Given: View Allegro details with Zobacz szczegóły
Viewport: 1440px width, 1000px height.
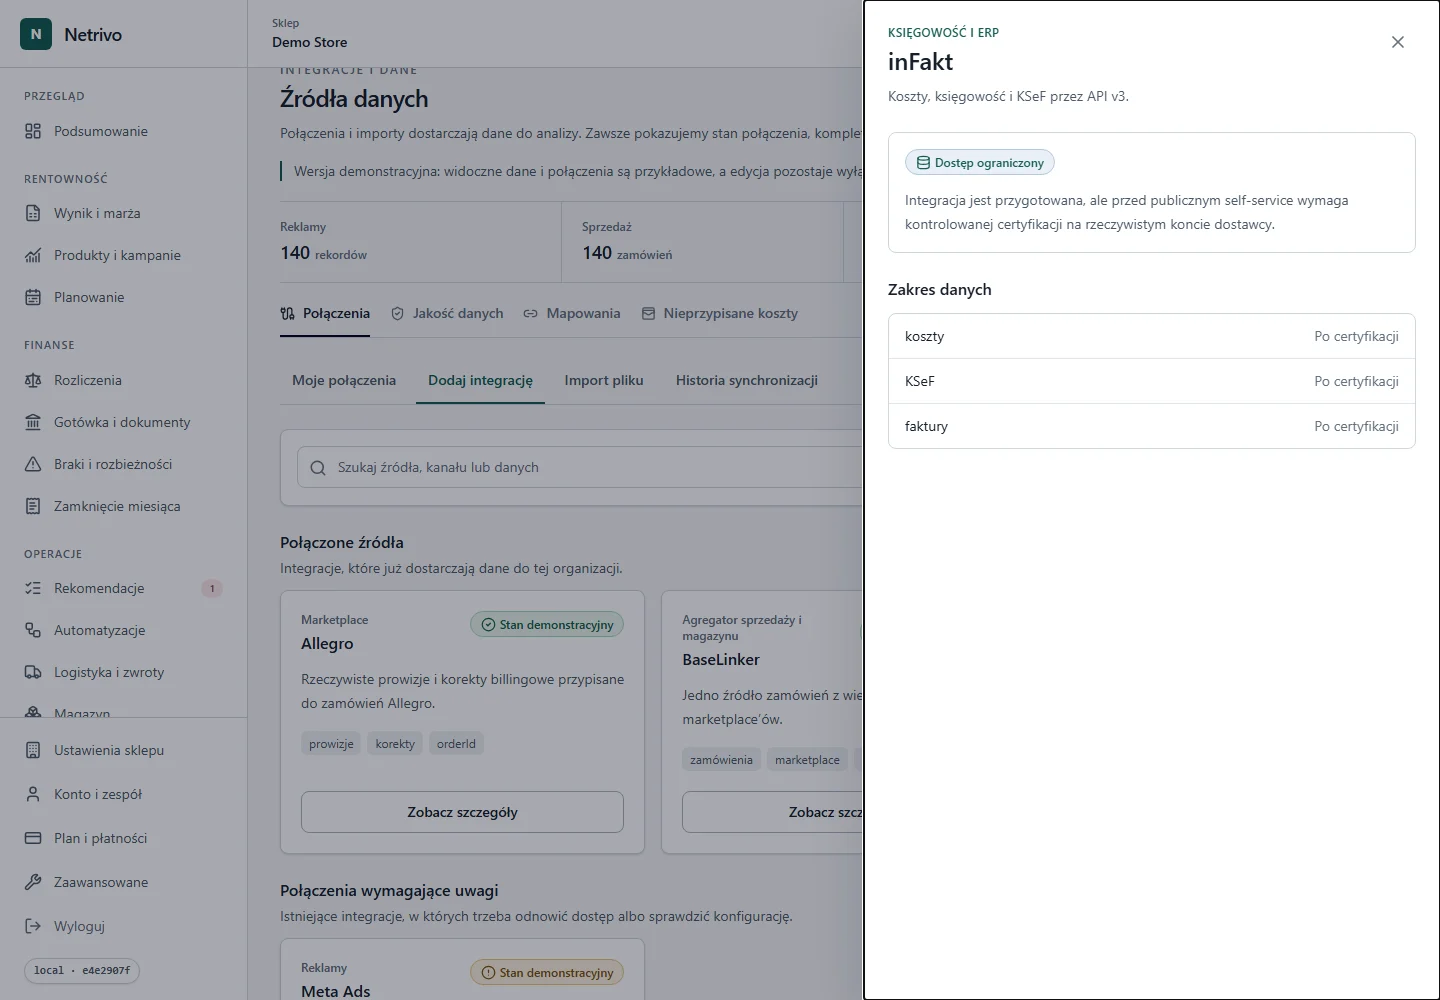Looking at the screenshot, I should pyautogui.click(x=462, y=812).
